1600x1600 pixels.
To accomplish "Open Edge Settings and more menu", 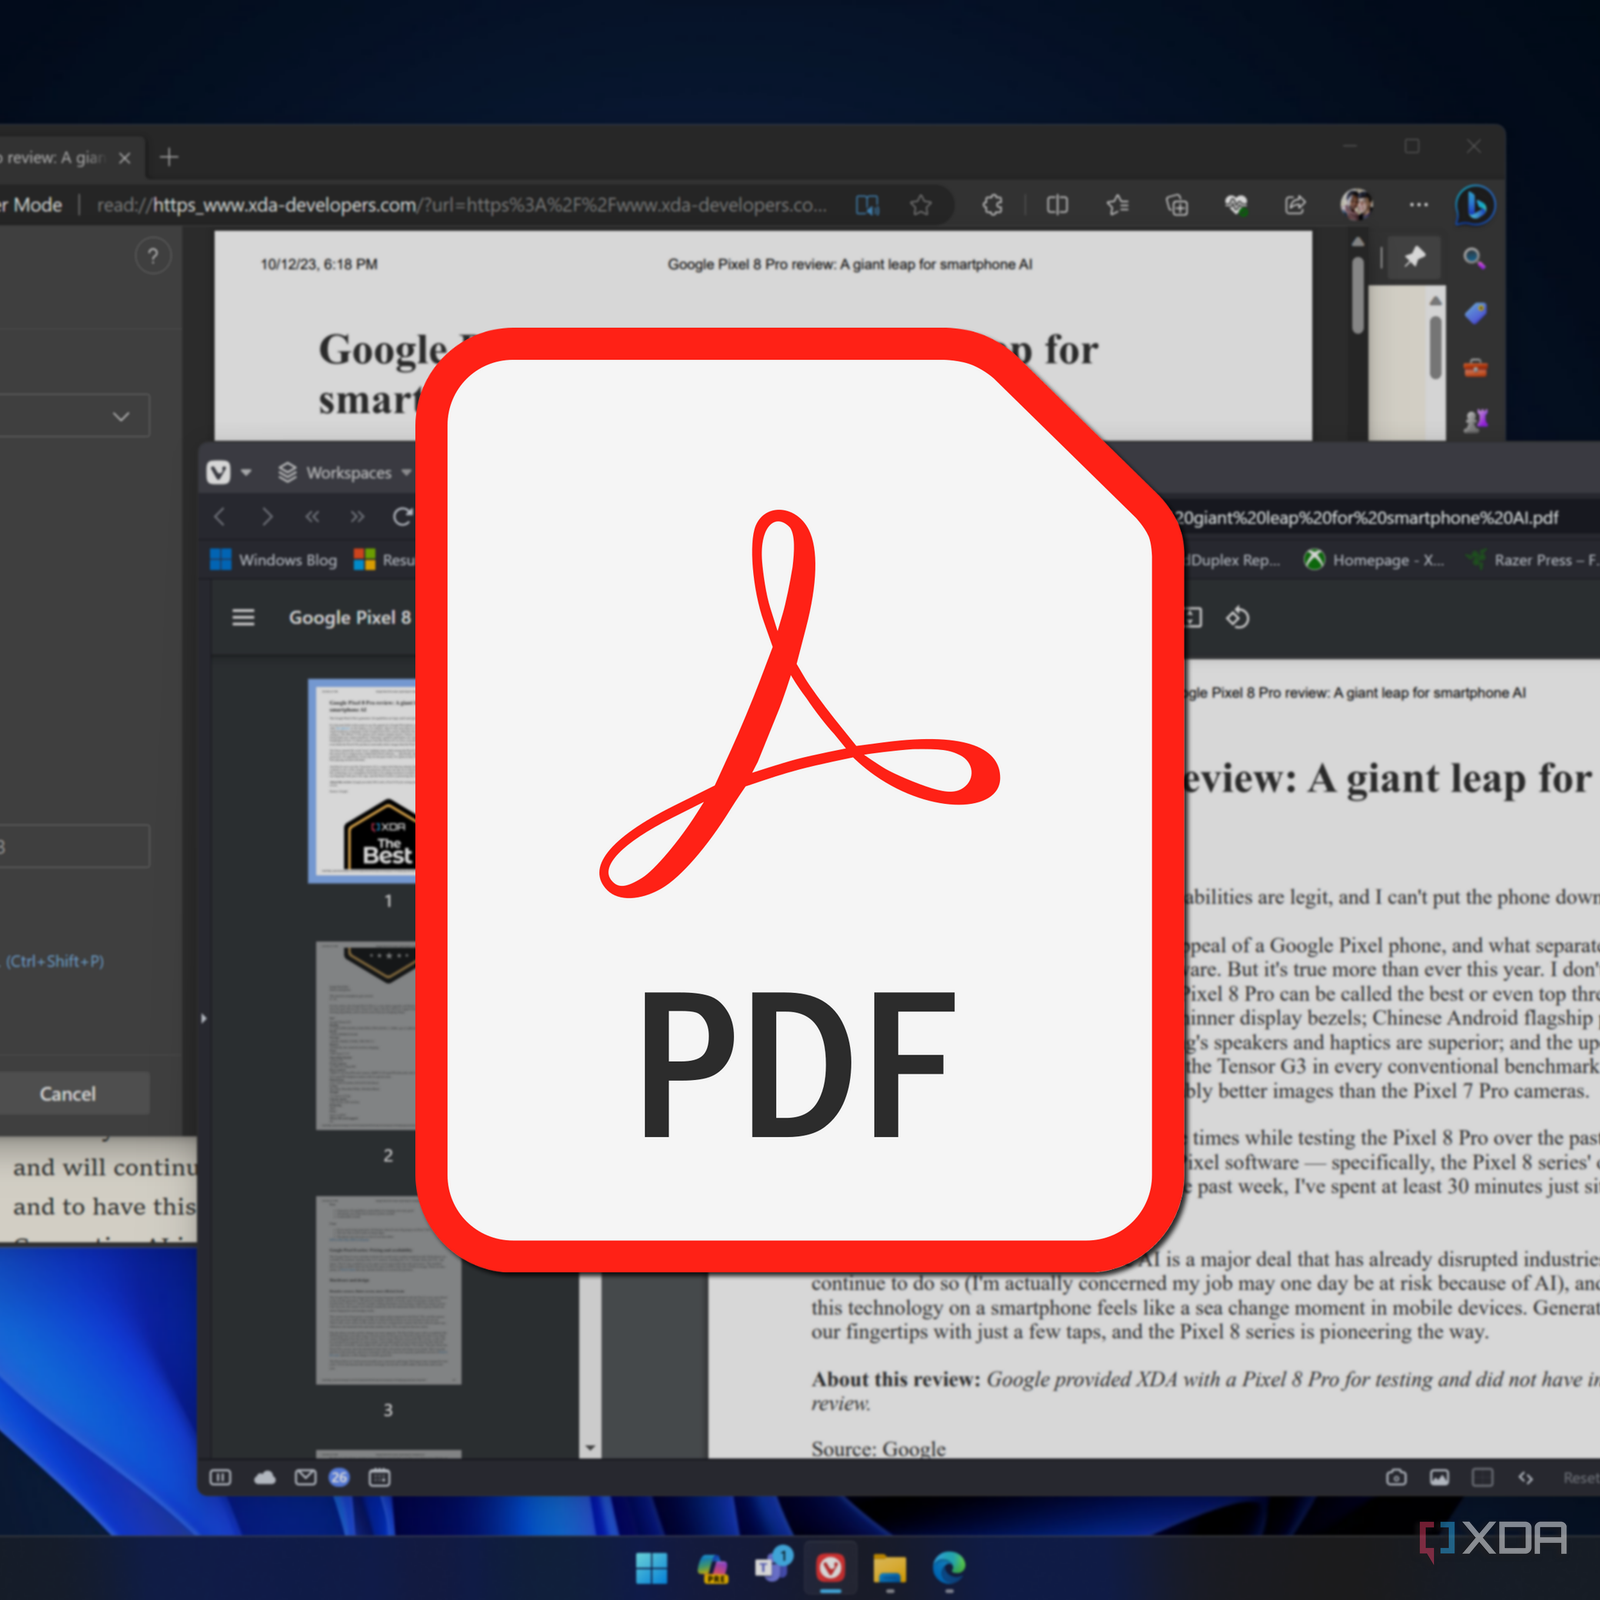I will [x=1419, y=205].
